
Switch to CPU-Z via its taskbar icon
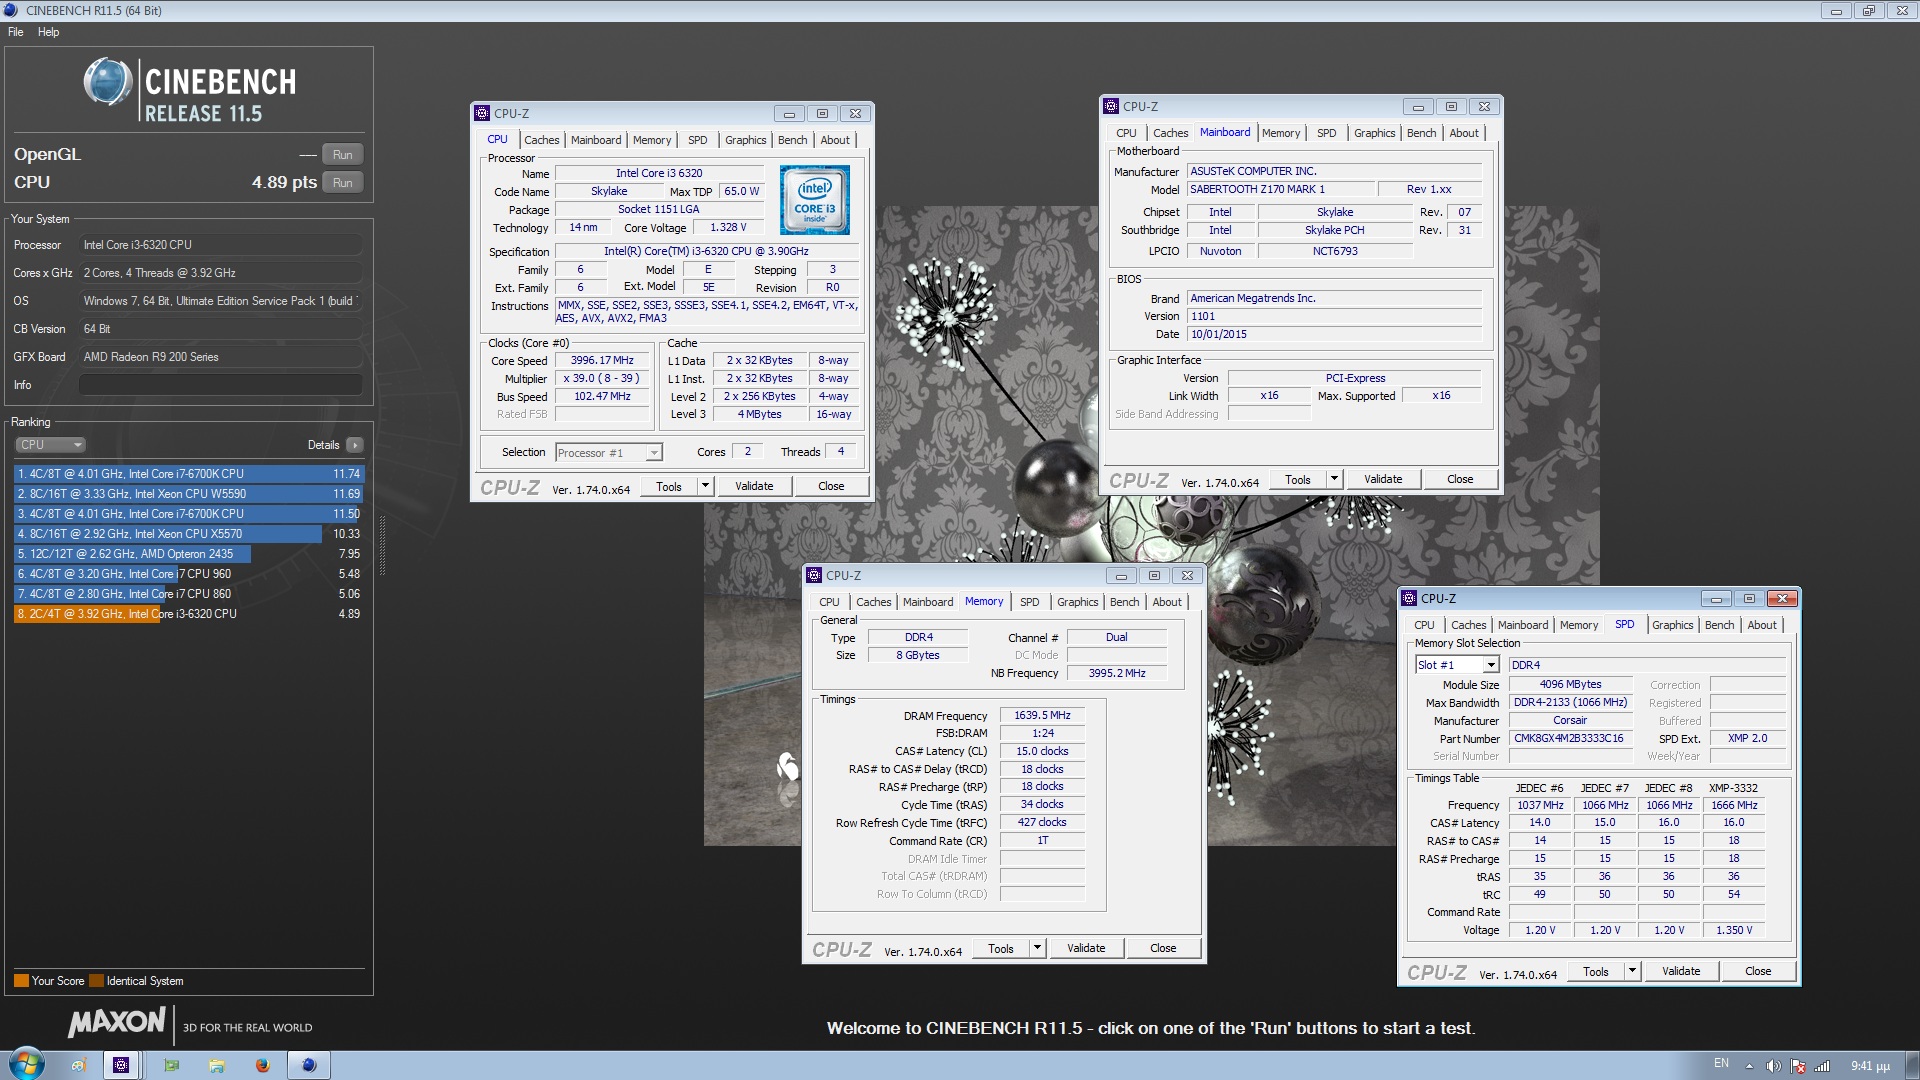click(121, 1066)
